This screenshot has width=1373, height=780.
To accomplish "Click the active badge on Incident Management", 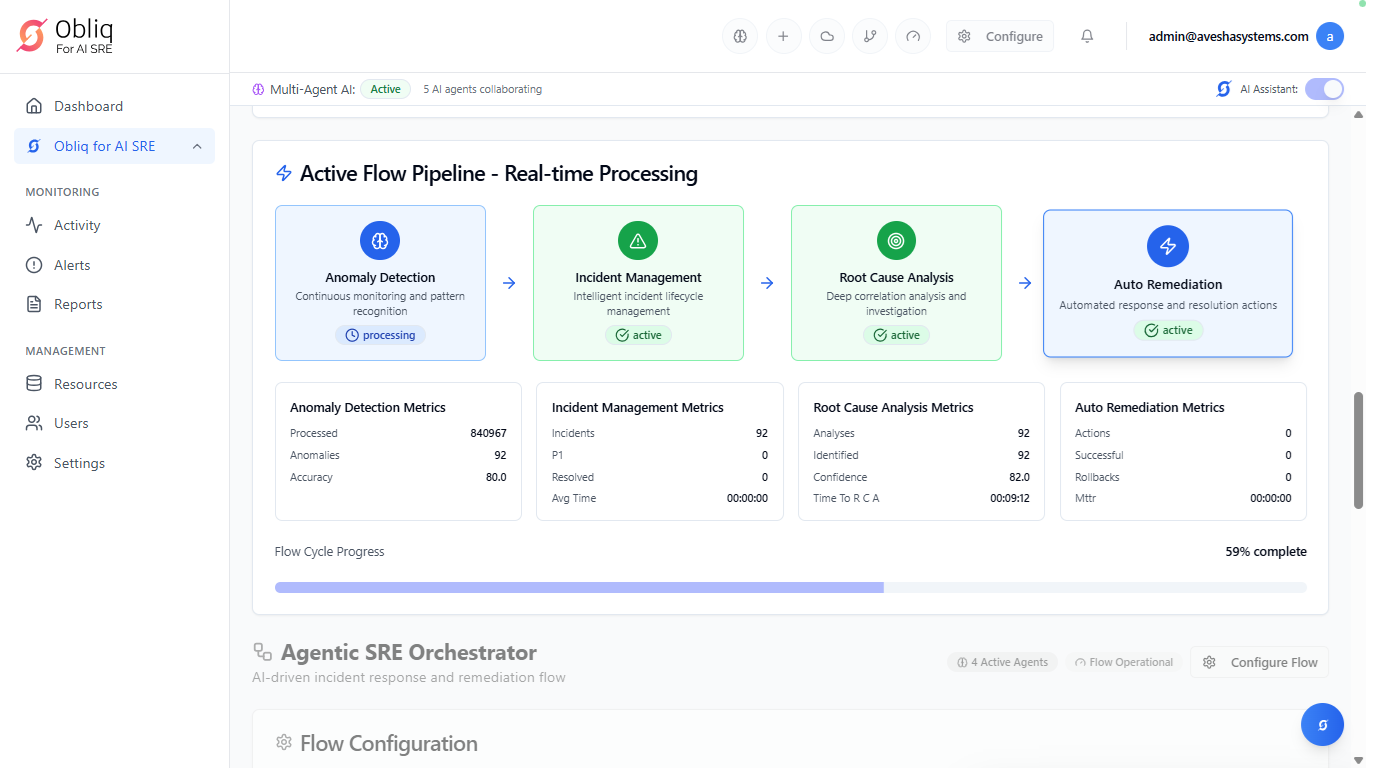I will click(638, 335).
